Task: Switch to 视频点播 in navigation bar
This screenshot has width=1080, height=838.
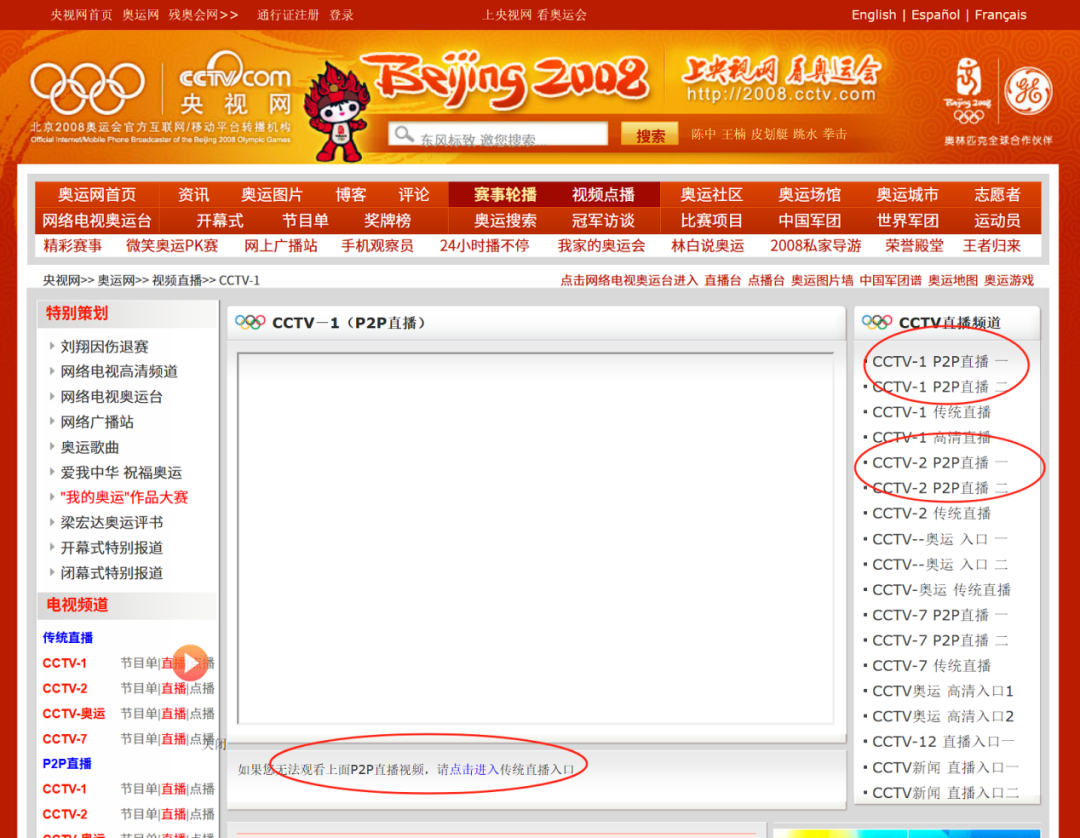Action: pos(603,195)
